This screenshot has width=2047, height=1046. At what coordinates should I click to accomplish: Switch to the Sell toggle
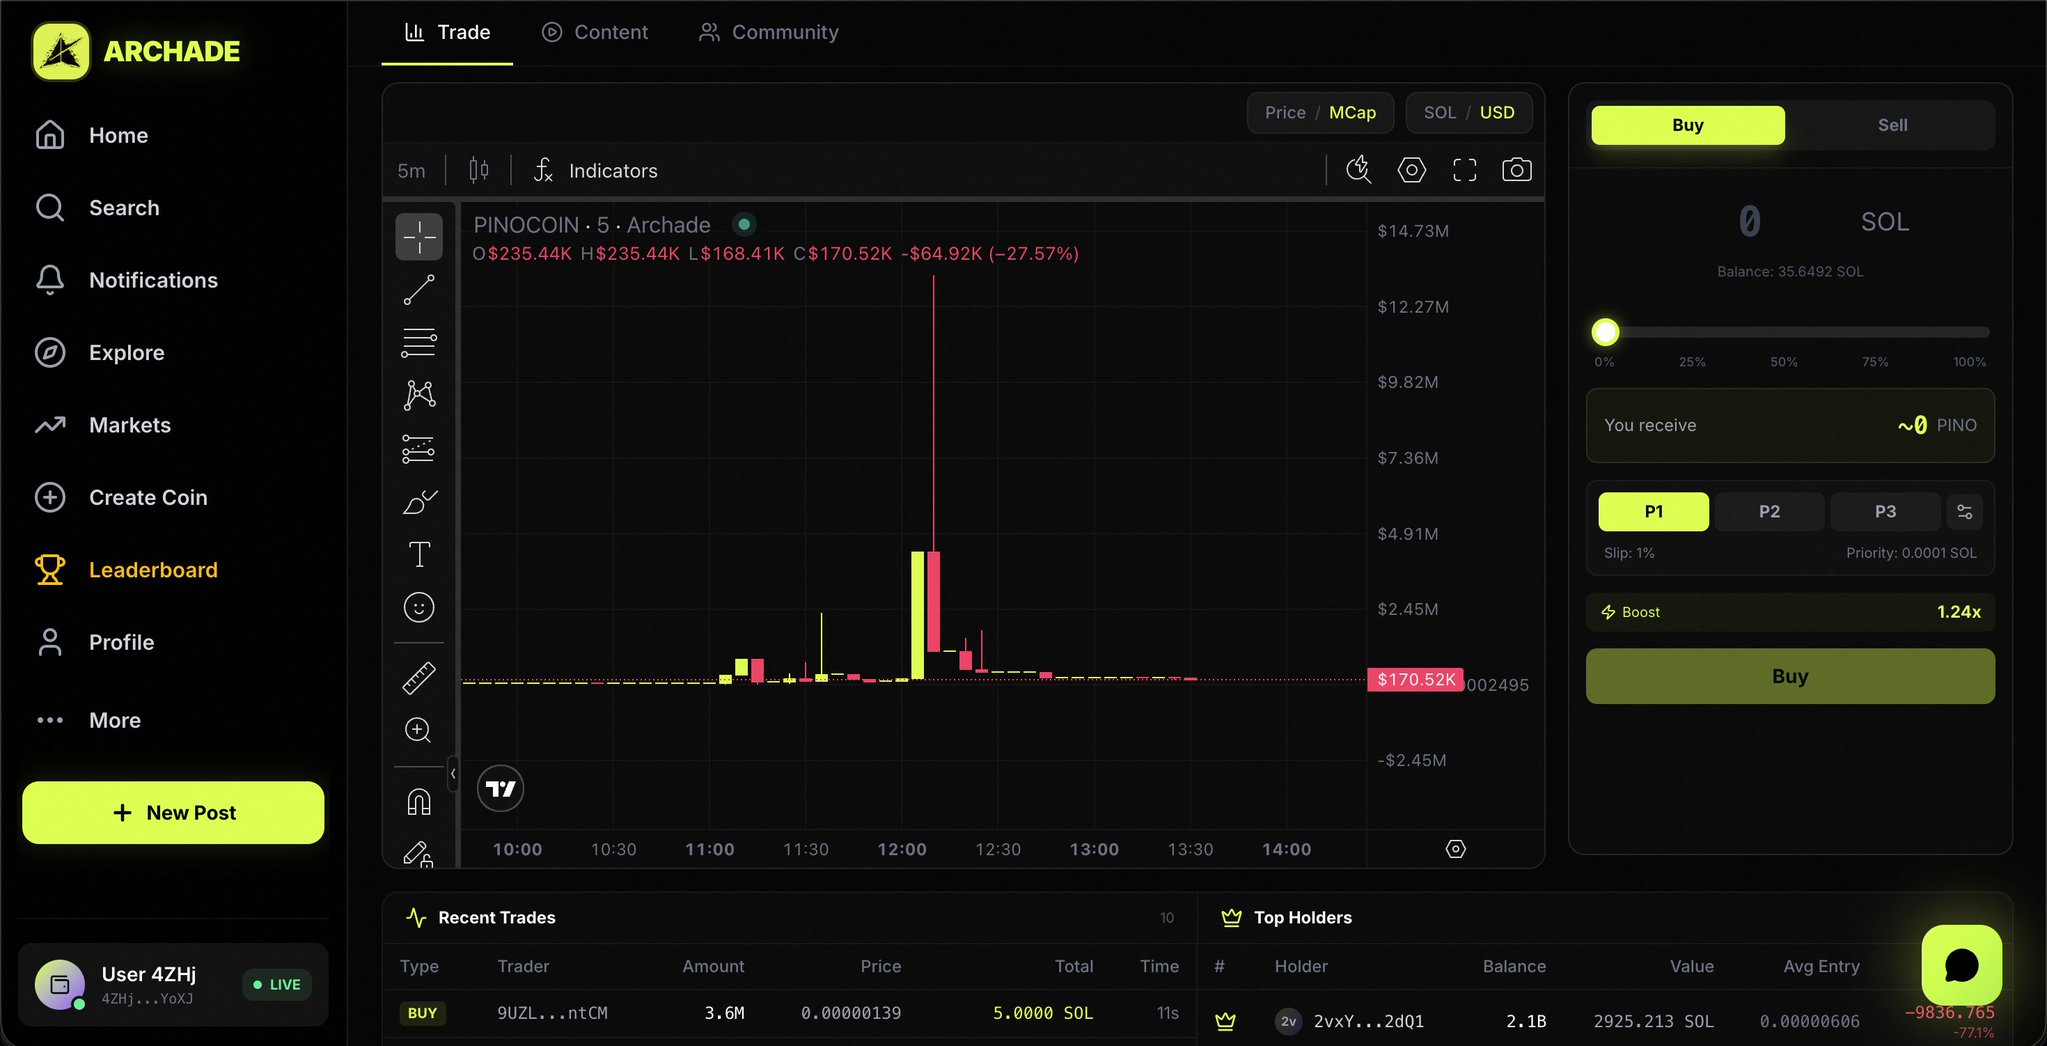[x=1891, y=125]
